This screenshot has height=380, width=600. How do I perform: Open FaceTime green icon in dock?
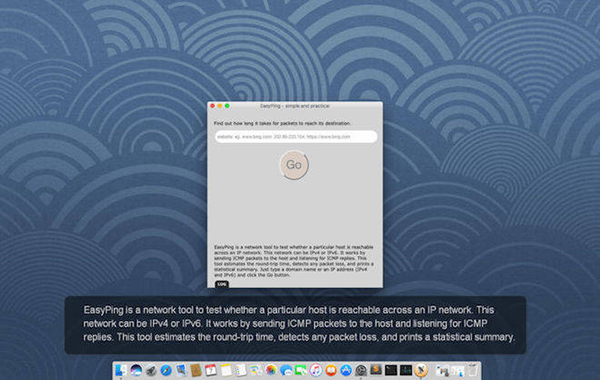coord(301,370)
